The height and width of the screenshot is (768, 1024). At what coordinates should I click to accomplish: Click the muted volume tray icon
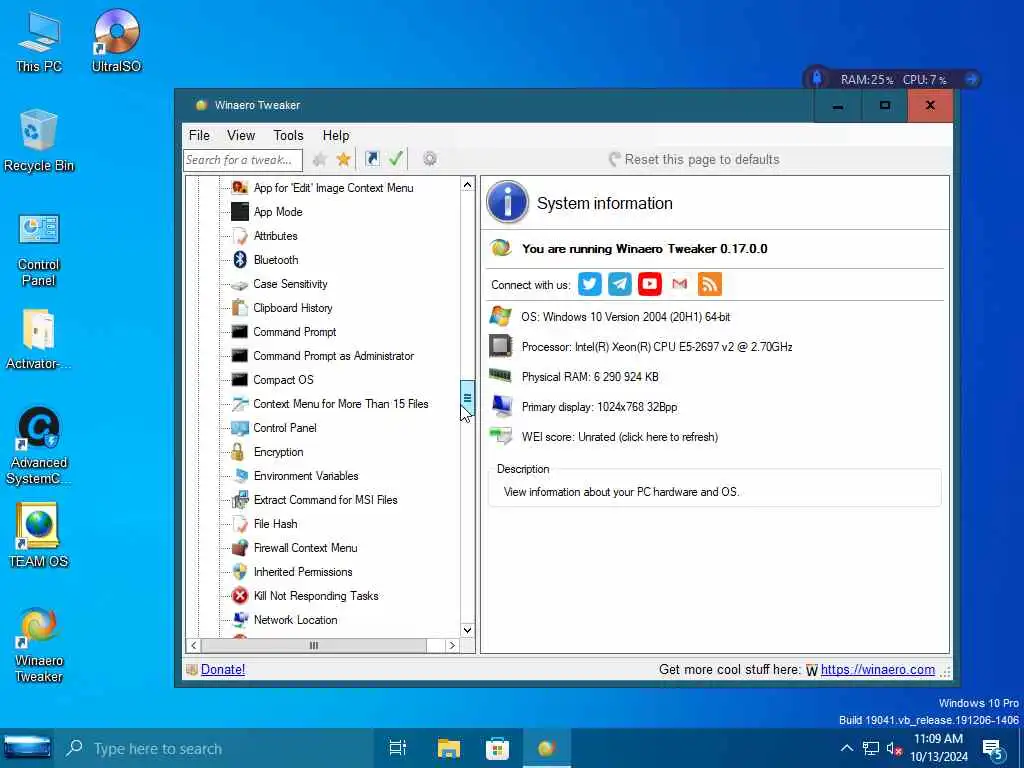point(894,748)
